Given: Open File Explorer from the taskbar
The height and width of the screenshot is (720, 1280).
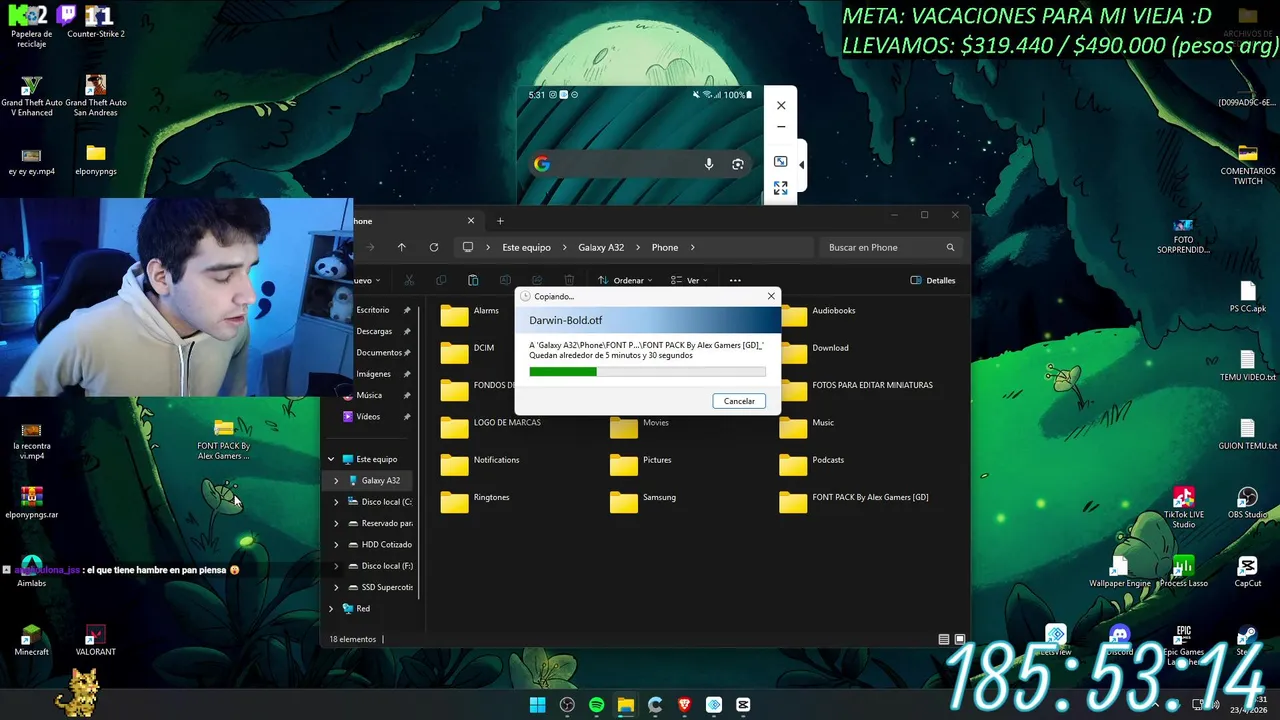Looking at the screenshot, I should (626, 705).
